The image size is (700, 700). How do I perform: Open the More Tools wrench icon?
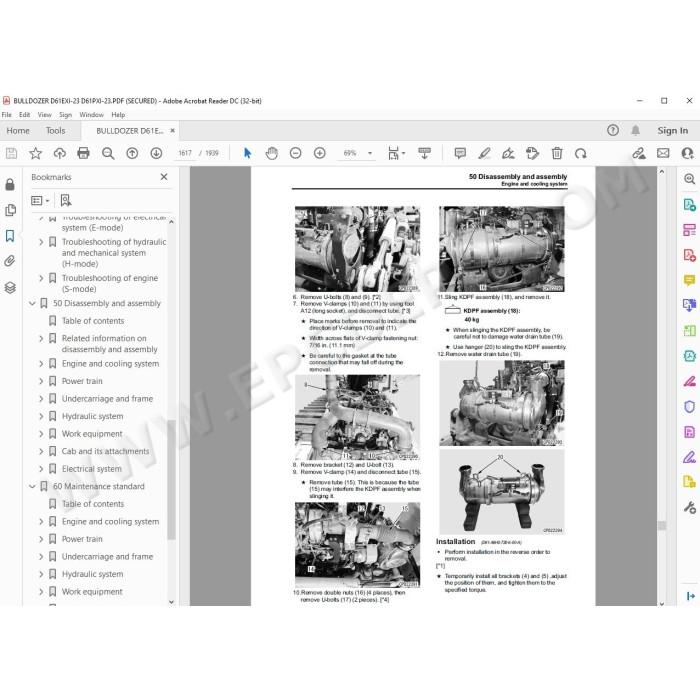689,508
